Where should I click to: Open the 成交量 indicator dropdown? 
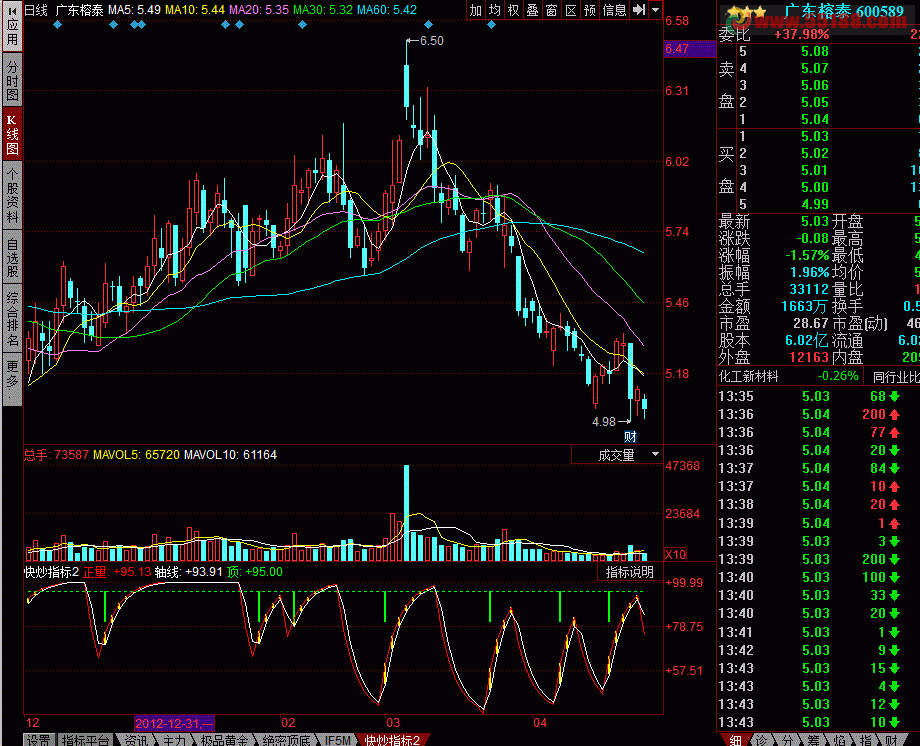617,455
